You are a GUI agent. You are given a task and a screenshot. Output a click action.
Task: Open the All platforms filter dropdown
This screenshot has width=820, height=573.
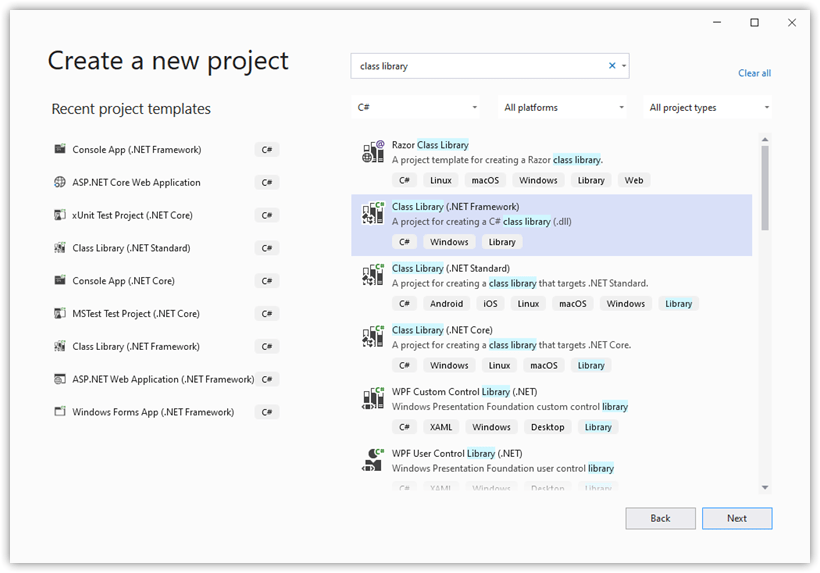coord(563,107)
